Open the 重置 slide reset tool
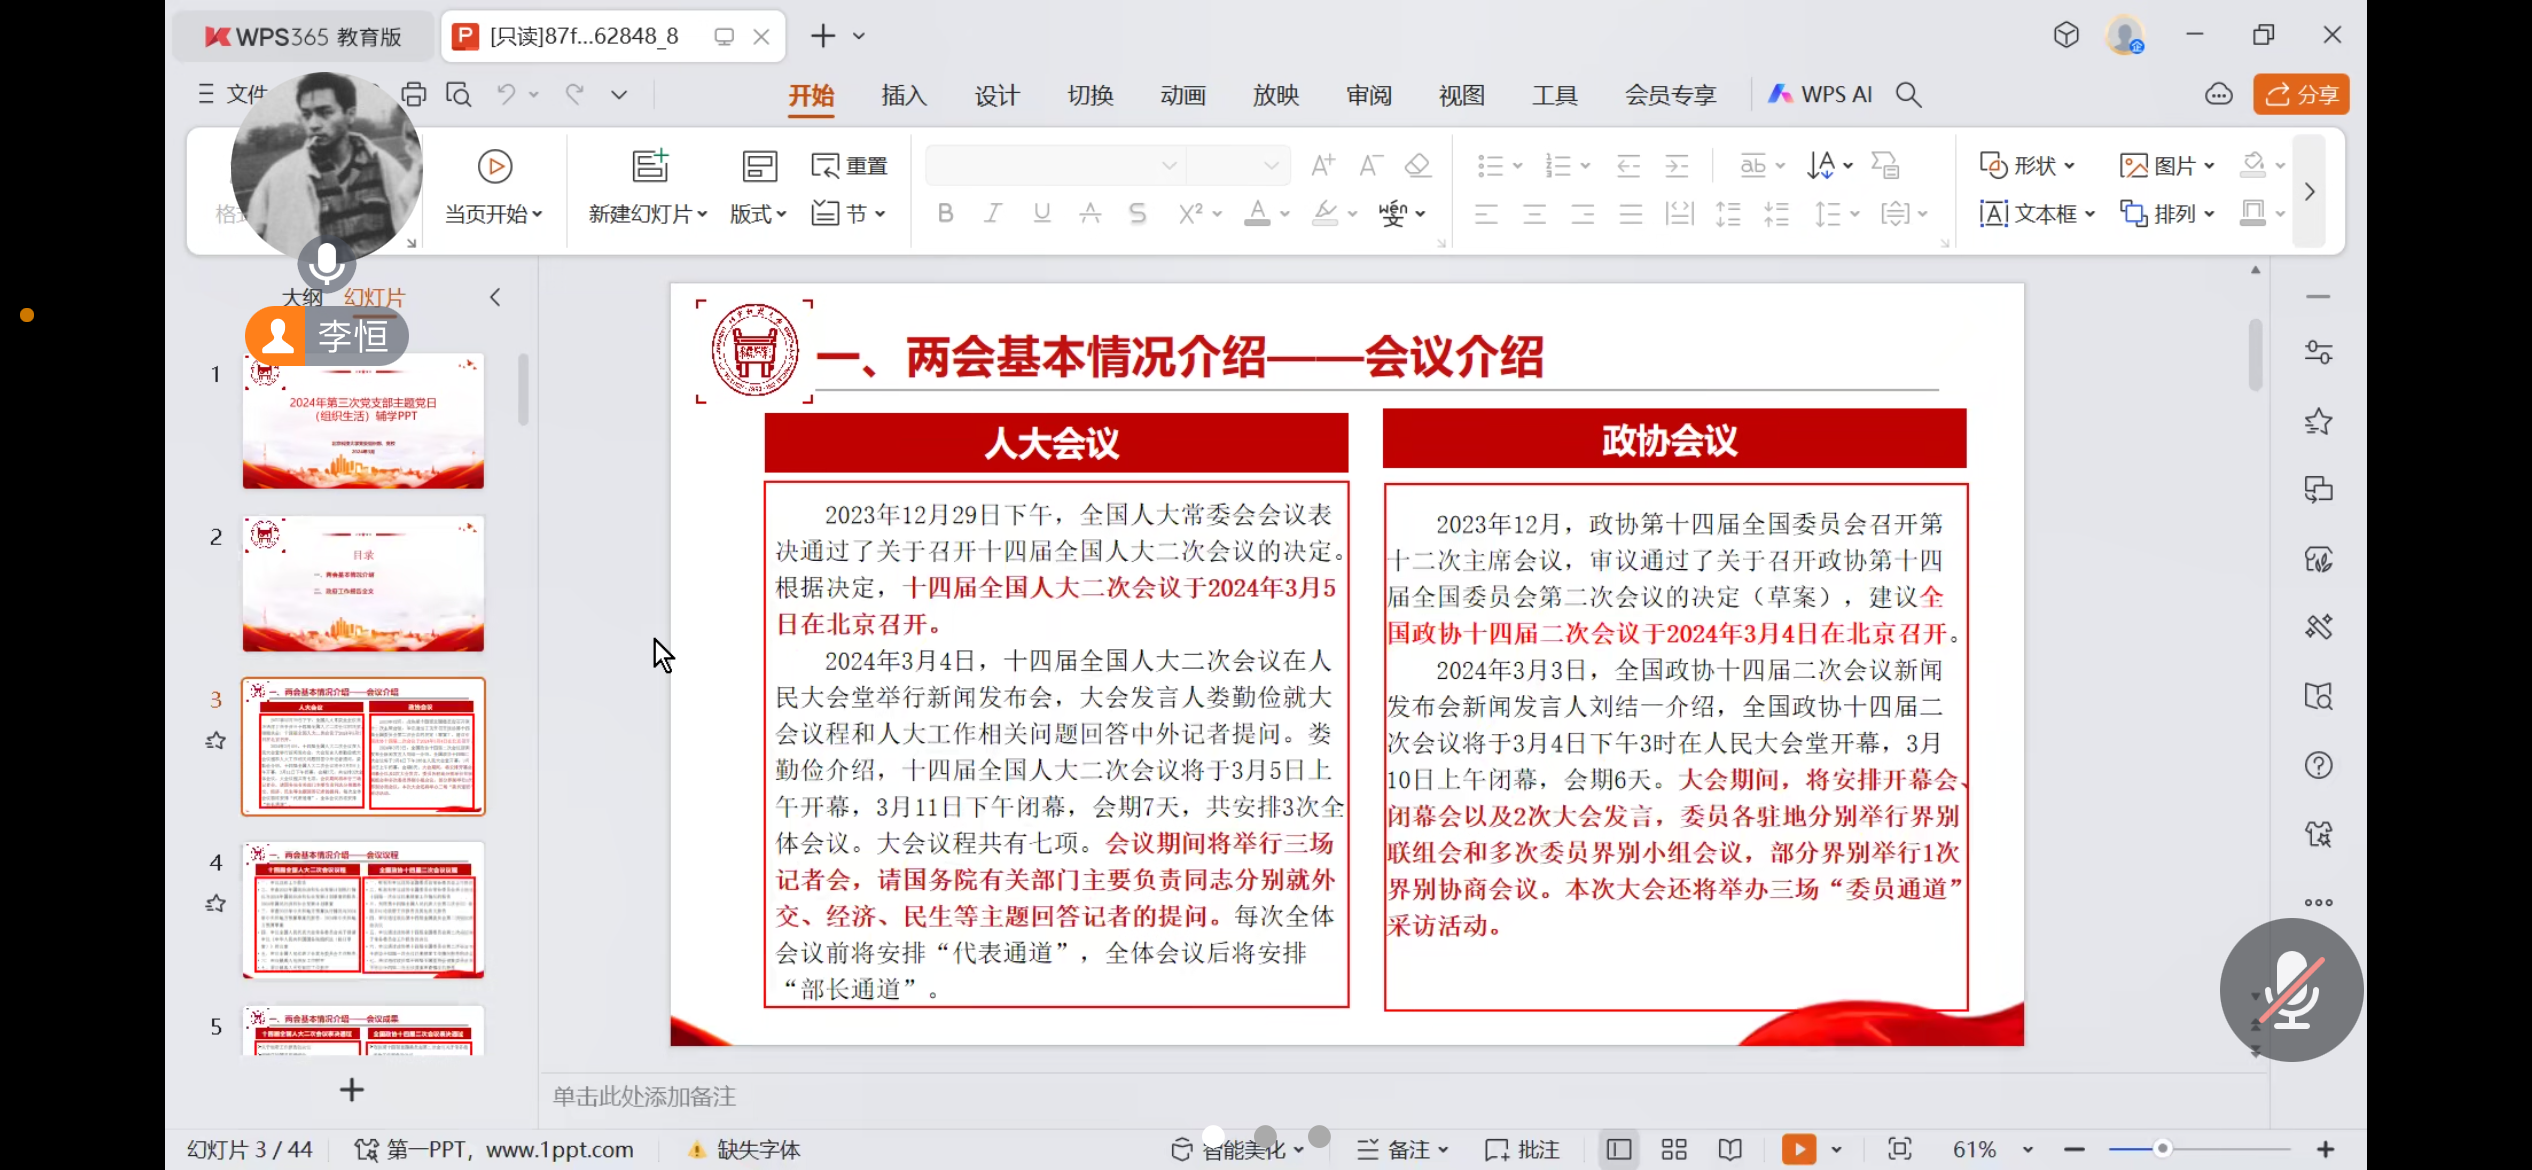 click(x=848, y=165)
